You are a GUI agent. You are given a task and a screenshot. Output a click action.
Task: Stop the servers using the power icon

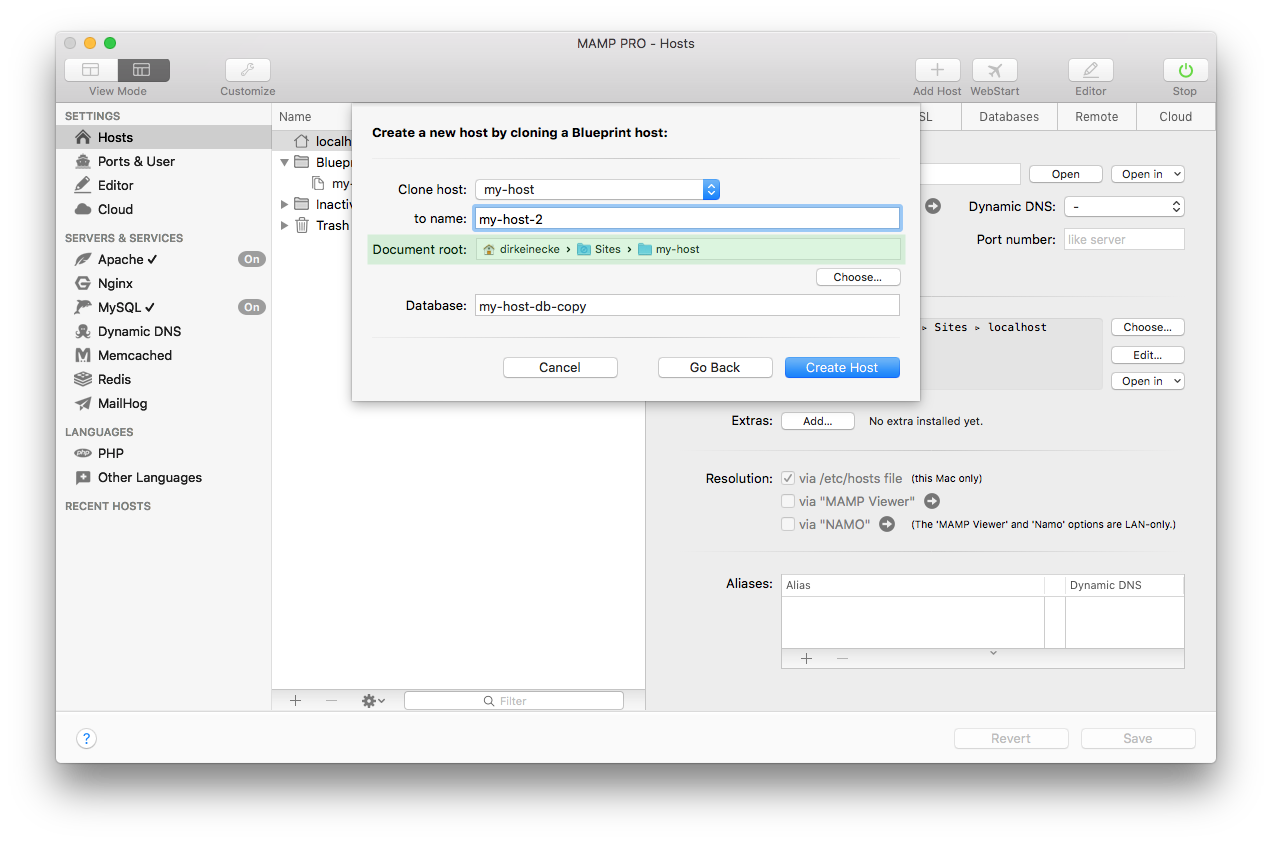coord(1184,70)
